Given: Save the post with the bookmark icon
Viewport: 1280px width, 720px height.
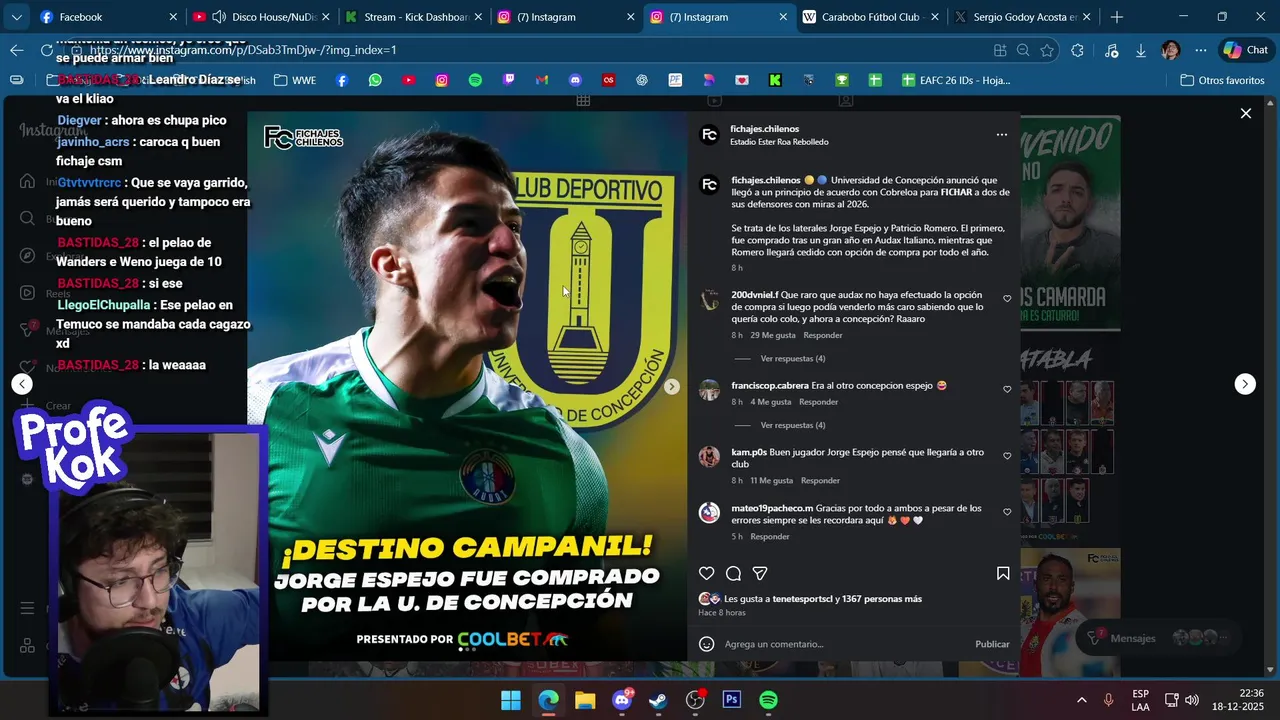Looking at the screenshot, I should [x=1003, y=573].
